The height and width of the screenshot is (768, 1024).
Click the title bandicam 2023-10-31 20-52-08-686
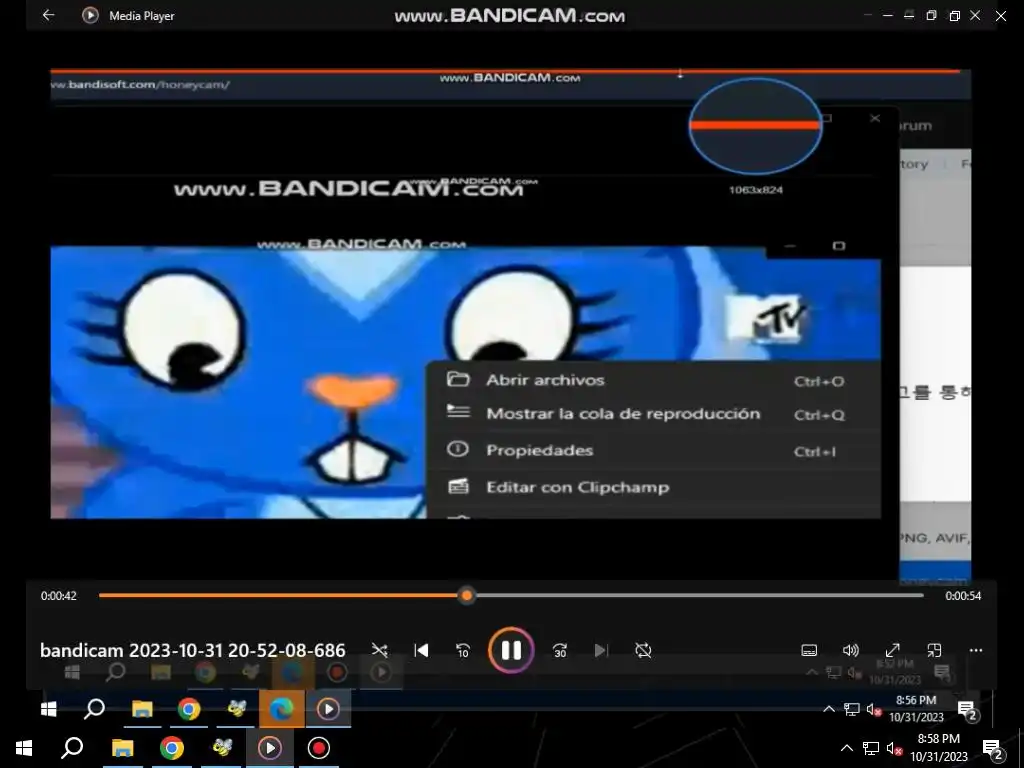(193, 650)
